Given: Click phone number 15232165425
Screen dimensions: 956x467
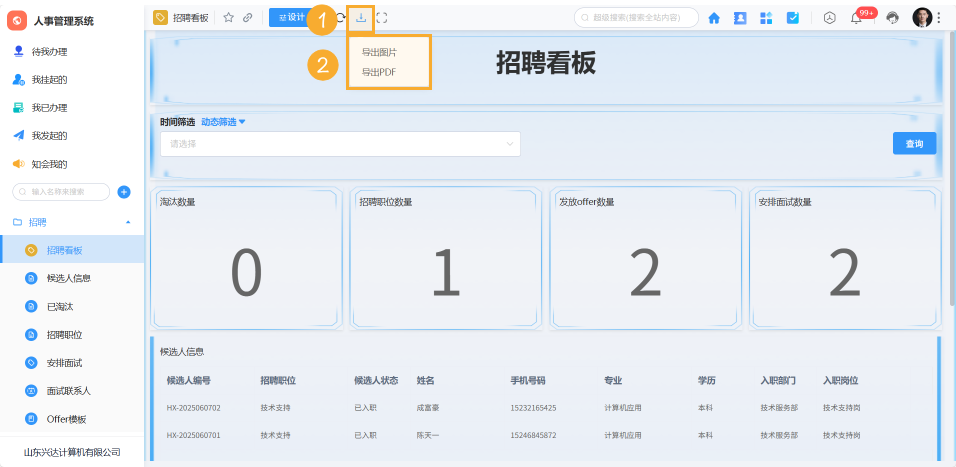Looking at the screenshot, I should click(533, 408).
